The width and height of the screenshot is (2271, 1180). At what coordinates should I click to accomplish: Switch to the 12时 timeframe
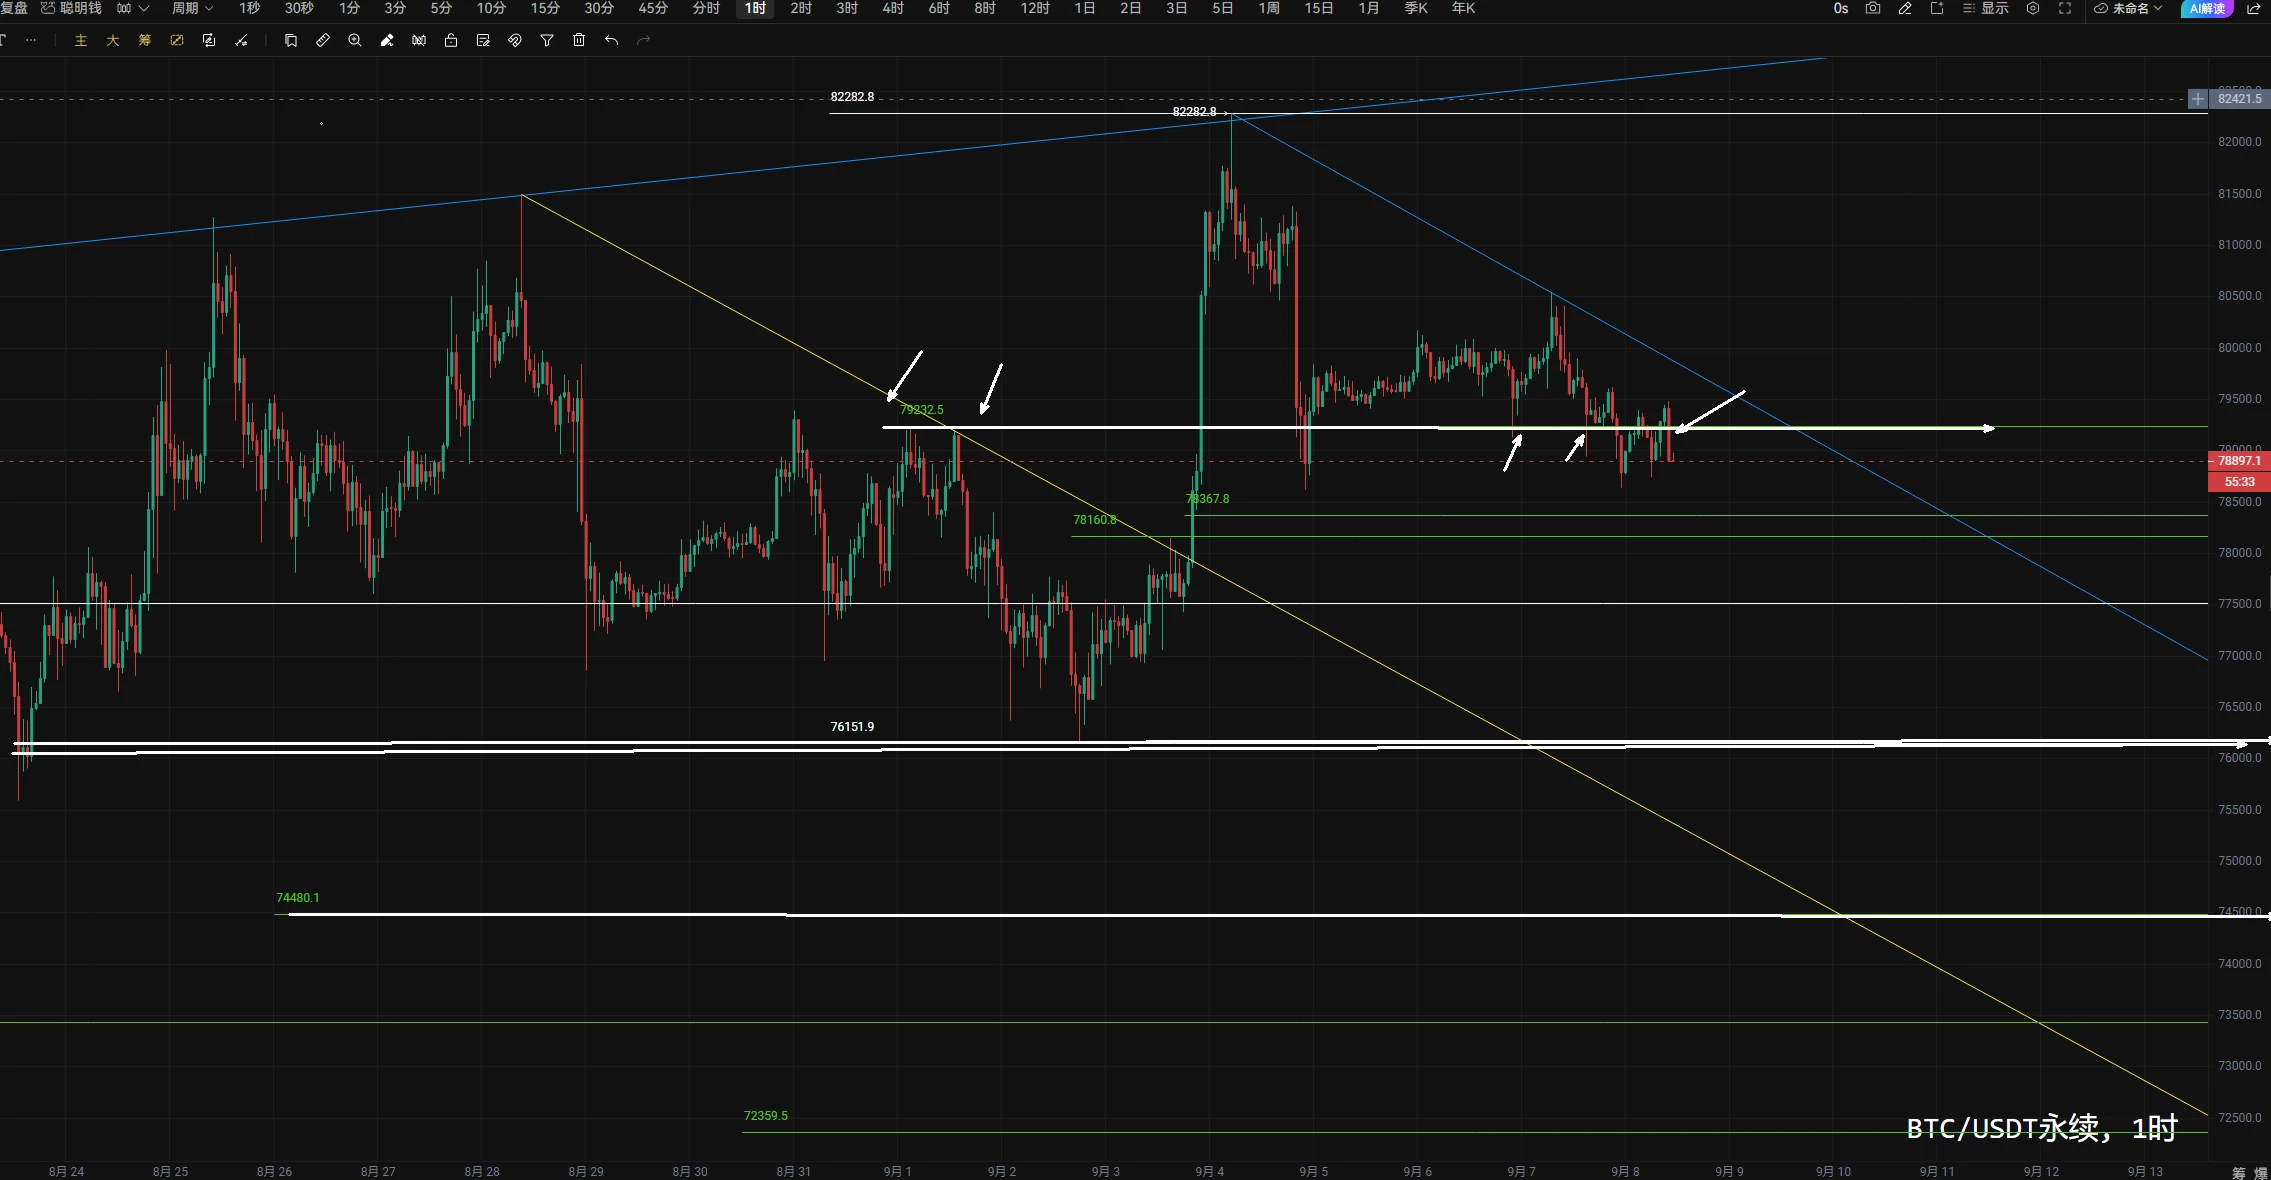(1035, 8)
